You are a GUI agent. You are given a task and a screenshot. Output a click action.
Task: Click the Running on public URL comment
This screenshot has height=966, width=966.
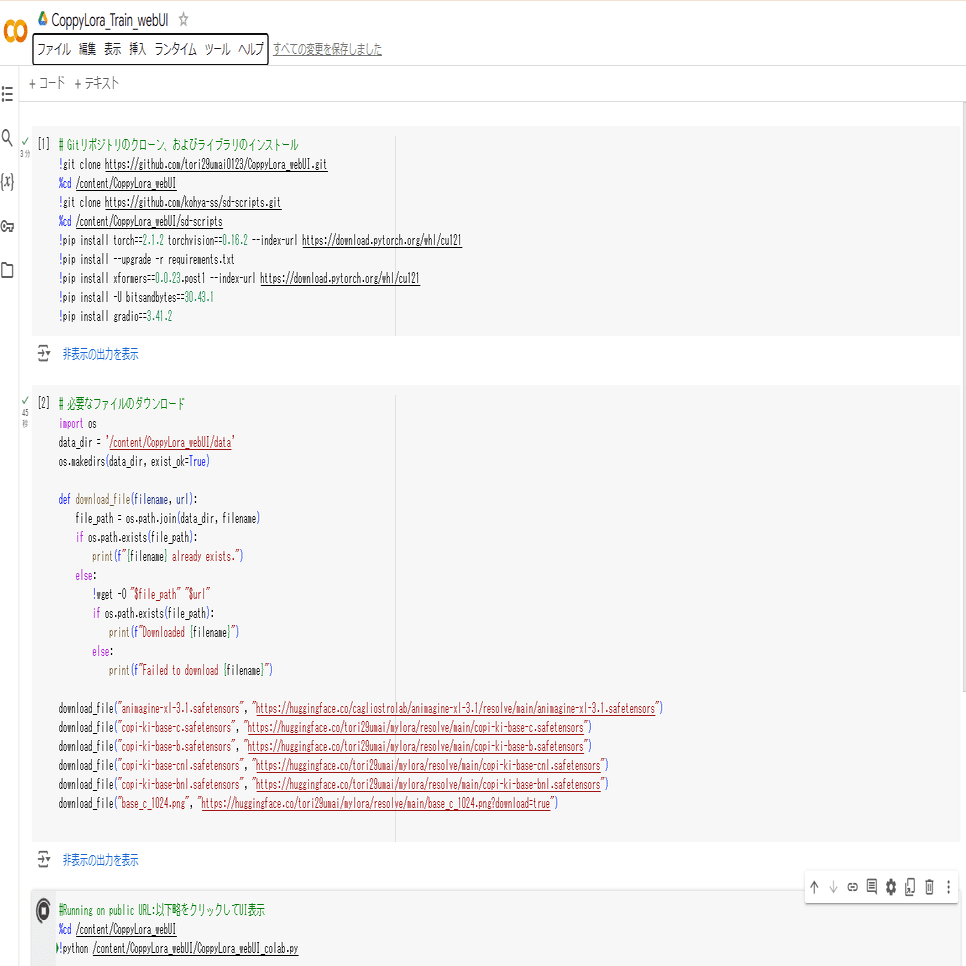coord(162,911)
